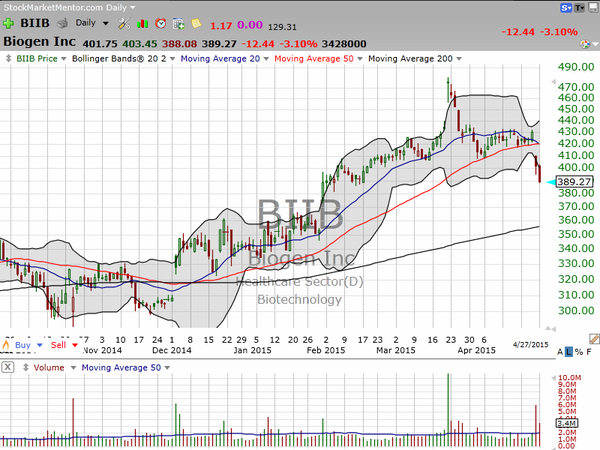Viewport: 600px width, 450px height.
Task: Click the red 1.17 value in toolbar
Action: coord(221,26)
